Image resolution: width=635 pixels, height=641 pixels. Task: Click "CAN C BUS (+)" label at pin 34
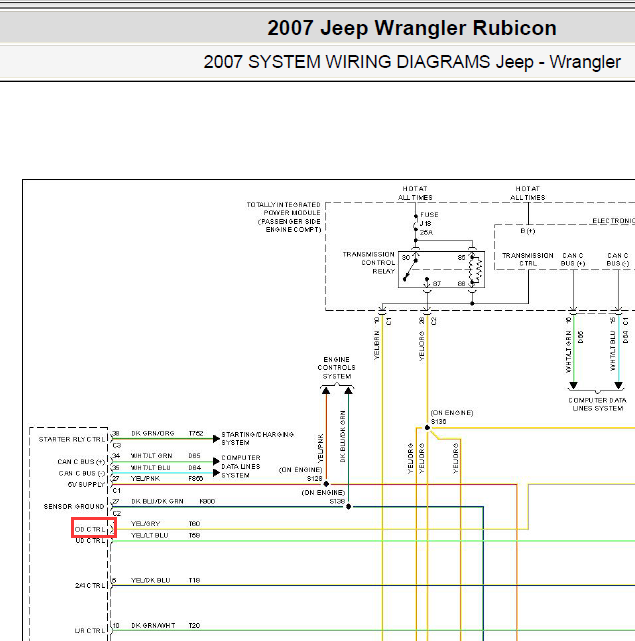coord(81,462)
